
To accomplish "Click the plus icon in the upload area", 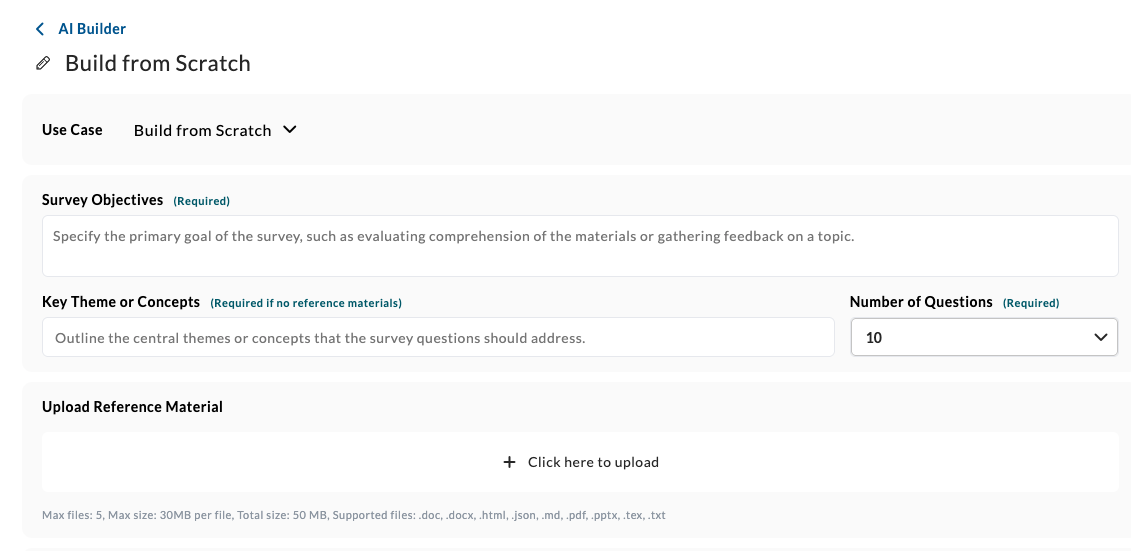I will coord(509,462).
